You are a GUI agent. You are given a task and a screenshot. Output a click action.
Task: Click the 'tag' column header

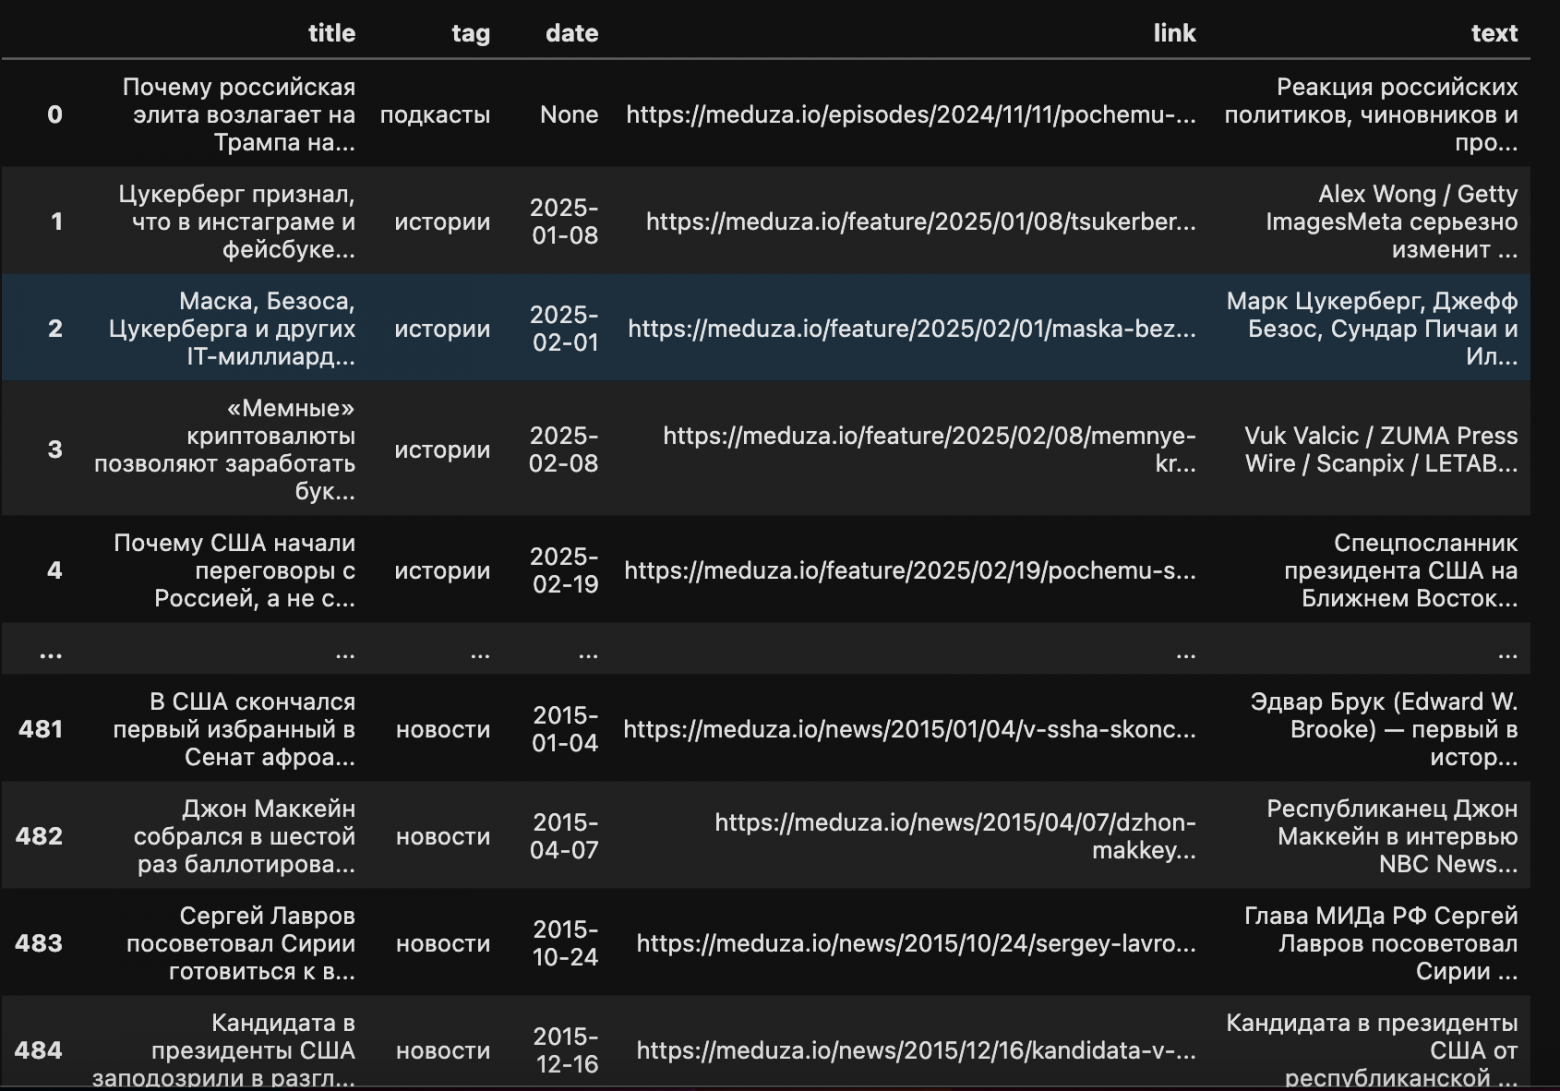click(470, 34)
